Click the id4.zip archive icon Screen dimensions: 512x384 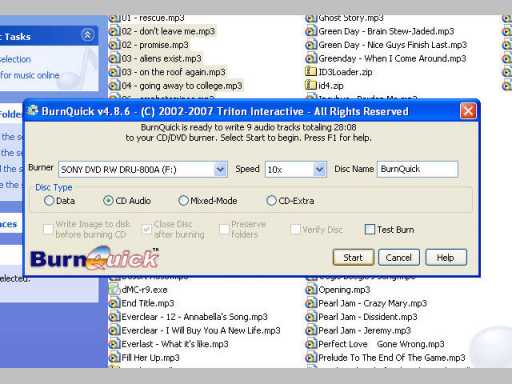tap(311, 86)
